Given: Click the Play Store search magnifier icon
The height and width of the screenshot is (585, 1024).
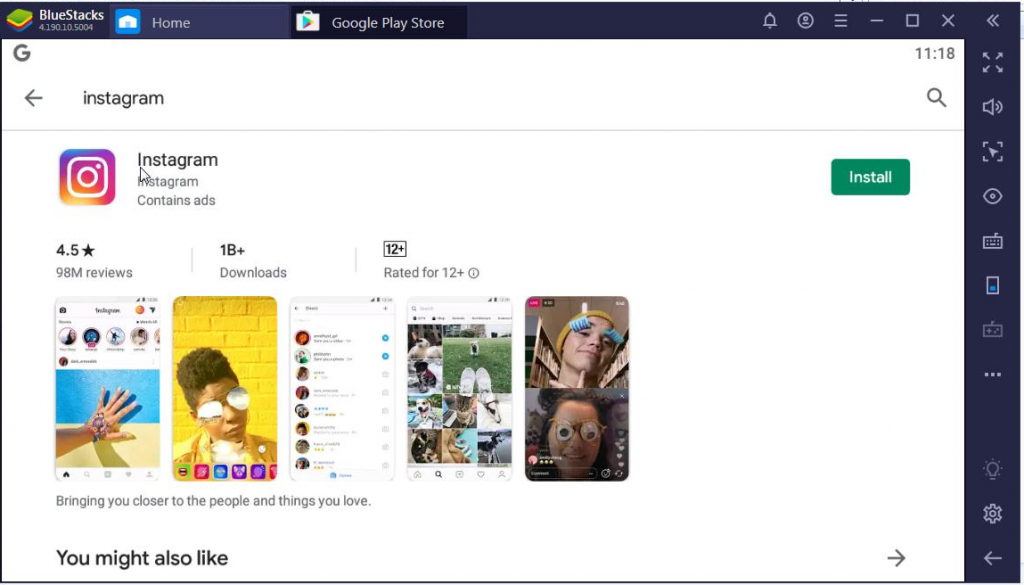Looking at the screenshot, I should [x=936, y=98].
